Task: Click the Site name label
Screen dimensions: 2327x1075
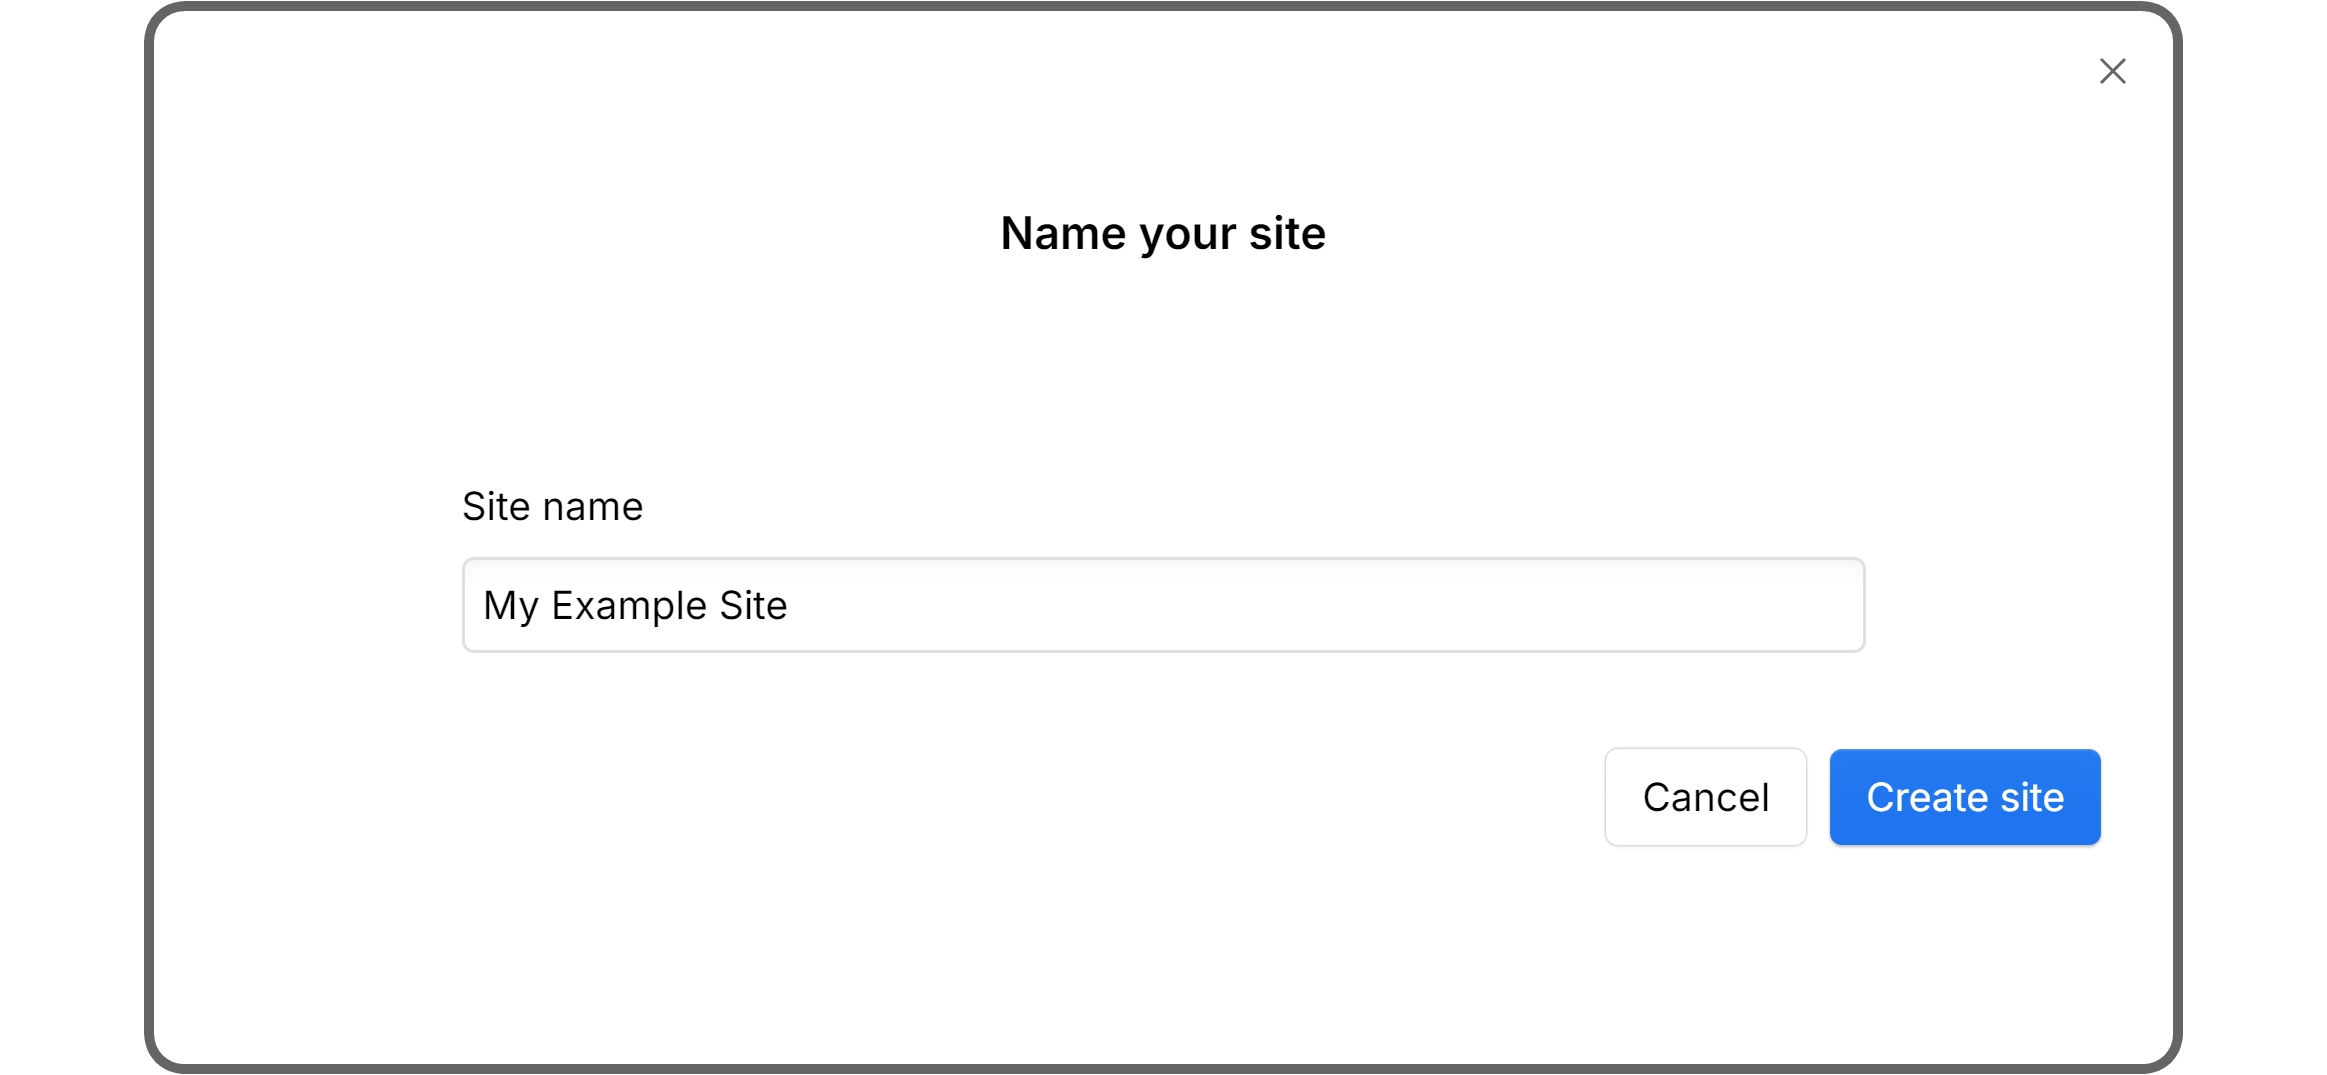Action: (x=552, y=506)
